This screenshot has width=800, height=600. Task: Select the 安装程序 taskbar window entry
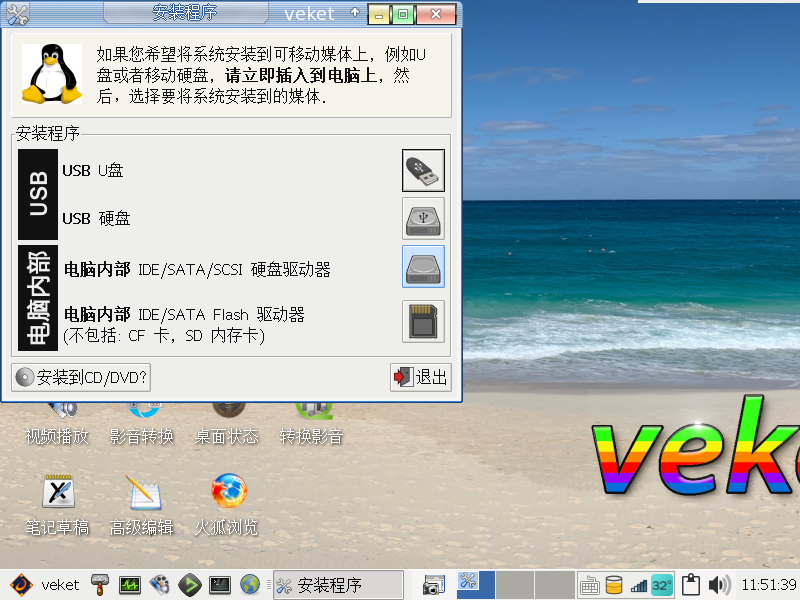coord(338,585)
